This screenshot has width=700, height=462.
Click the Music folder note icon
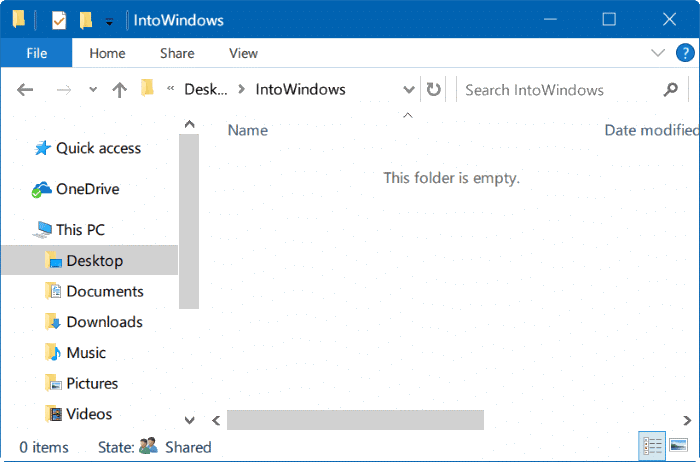point(53,353)
